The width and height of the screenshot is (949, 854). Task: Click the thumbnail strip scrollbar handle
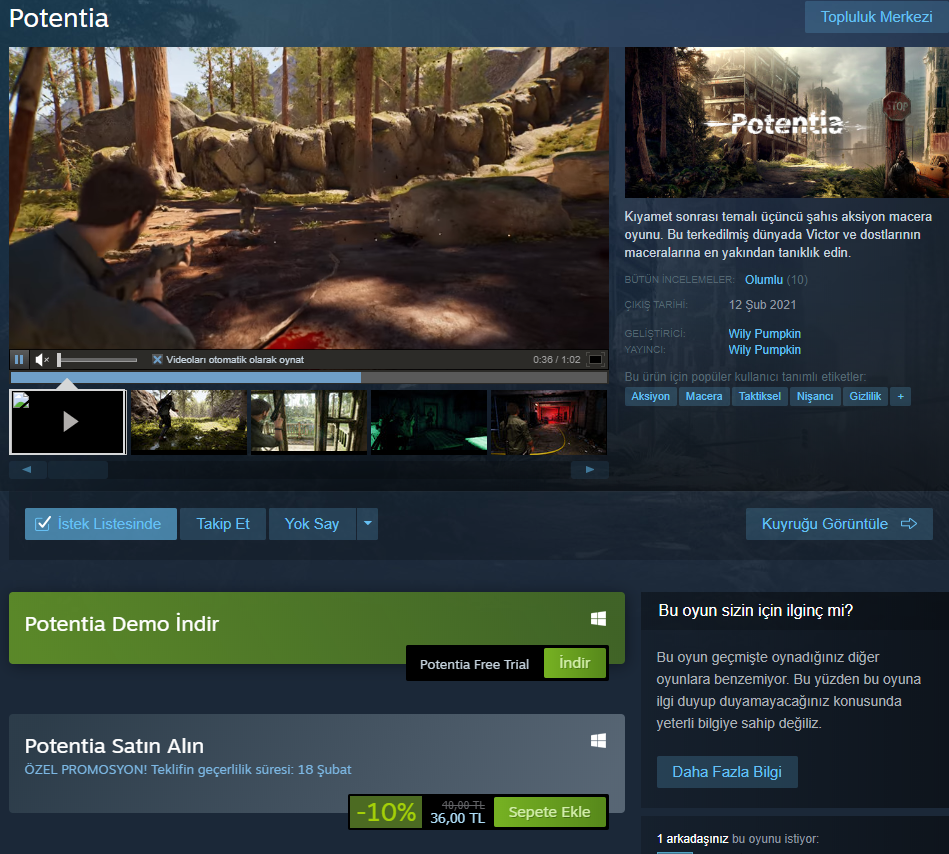pos(78,470)
